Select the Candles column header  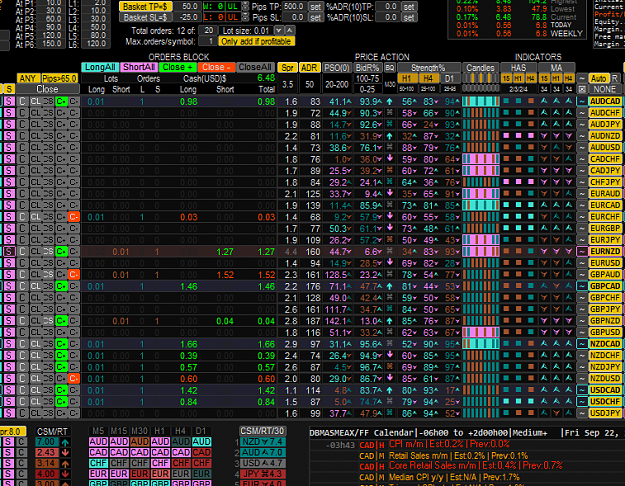point(480,68)
